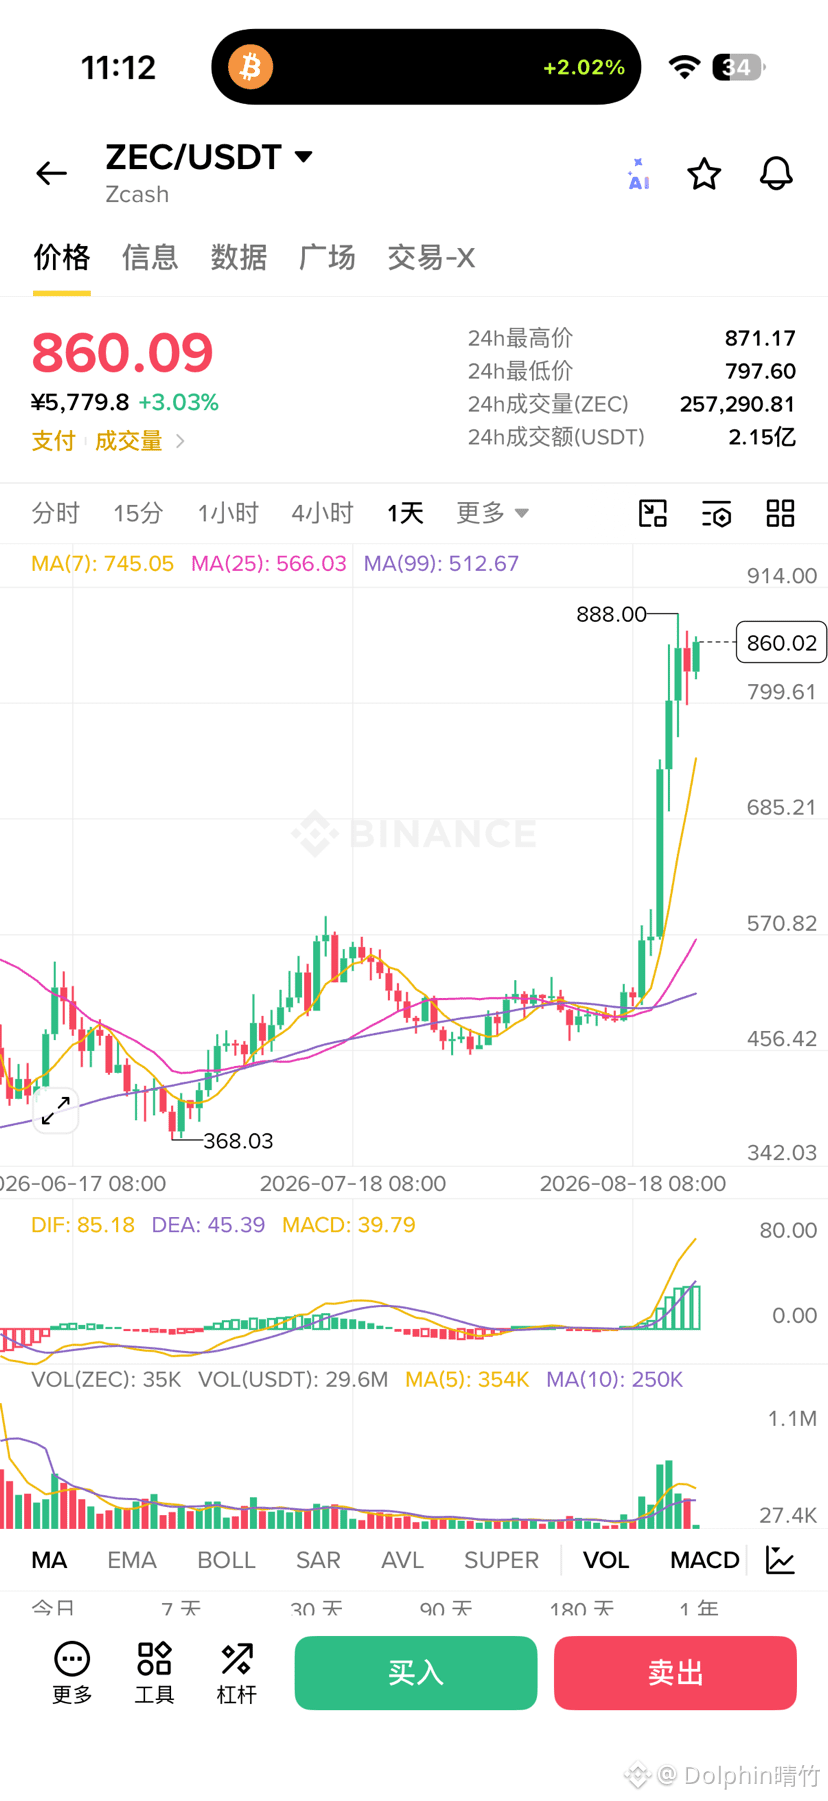Switch to the 广场 tab
This screenshot has height=1801, width=828.
click(327, 257)
